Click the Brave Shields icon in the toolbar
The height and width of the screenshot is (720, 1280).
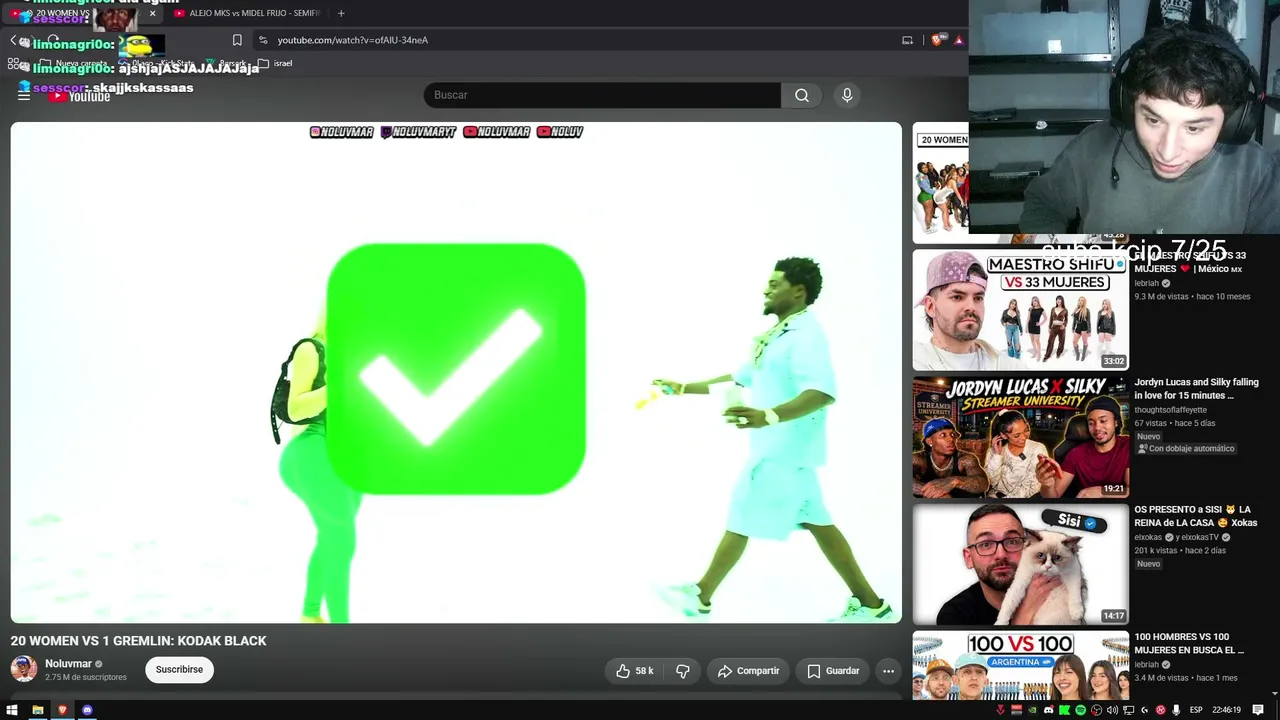(937, 40)
